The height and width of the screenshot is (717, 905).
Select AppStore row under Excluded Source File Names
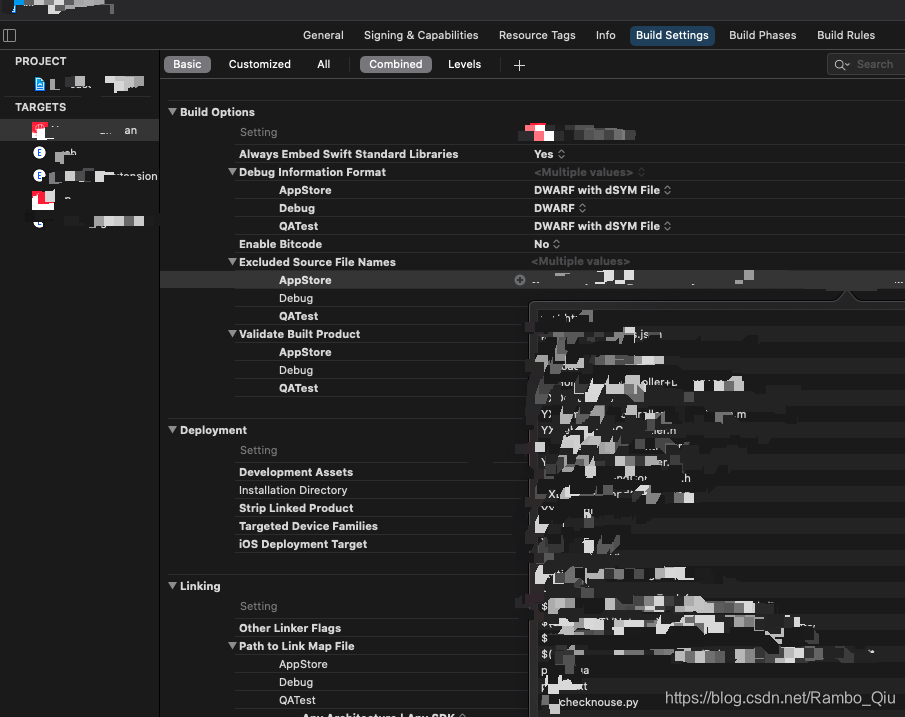click(x=305, y=280)
